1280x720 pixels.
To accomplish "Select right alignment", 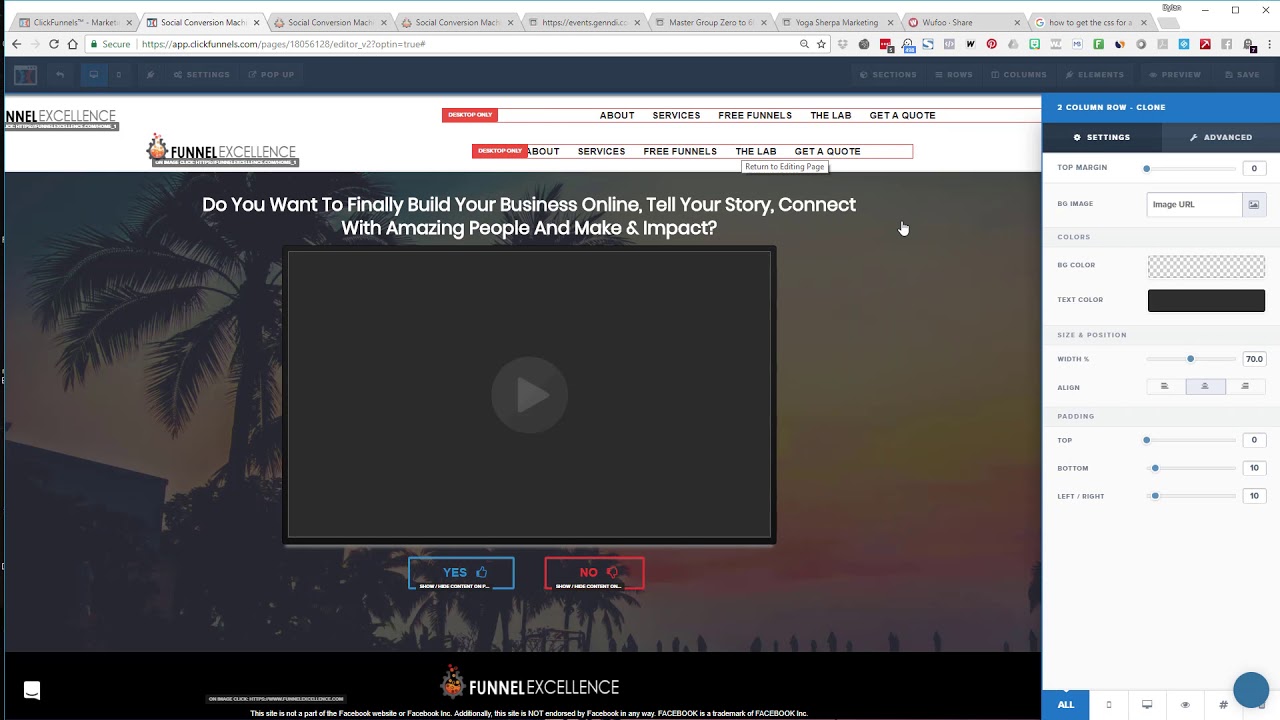I will pos(1245,386).
